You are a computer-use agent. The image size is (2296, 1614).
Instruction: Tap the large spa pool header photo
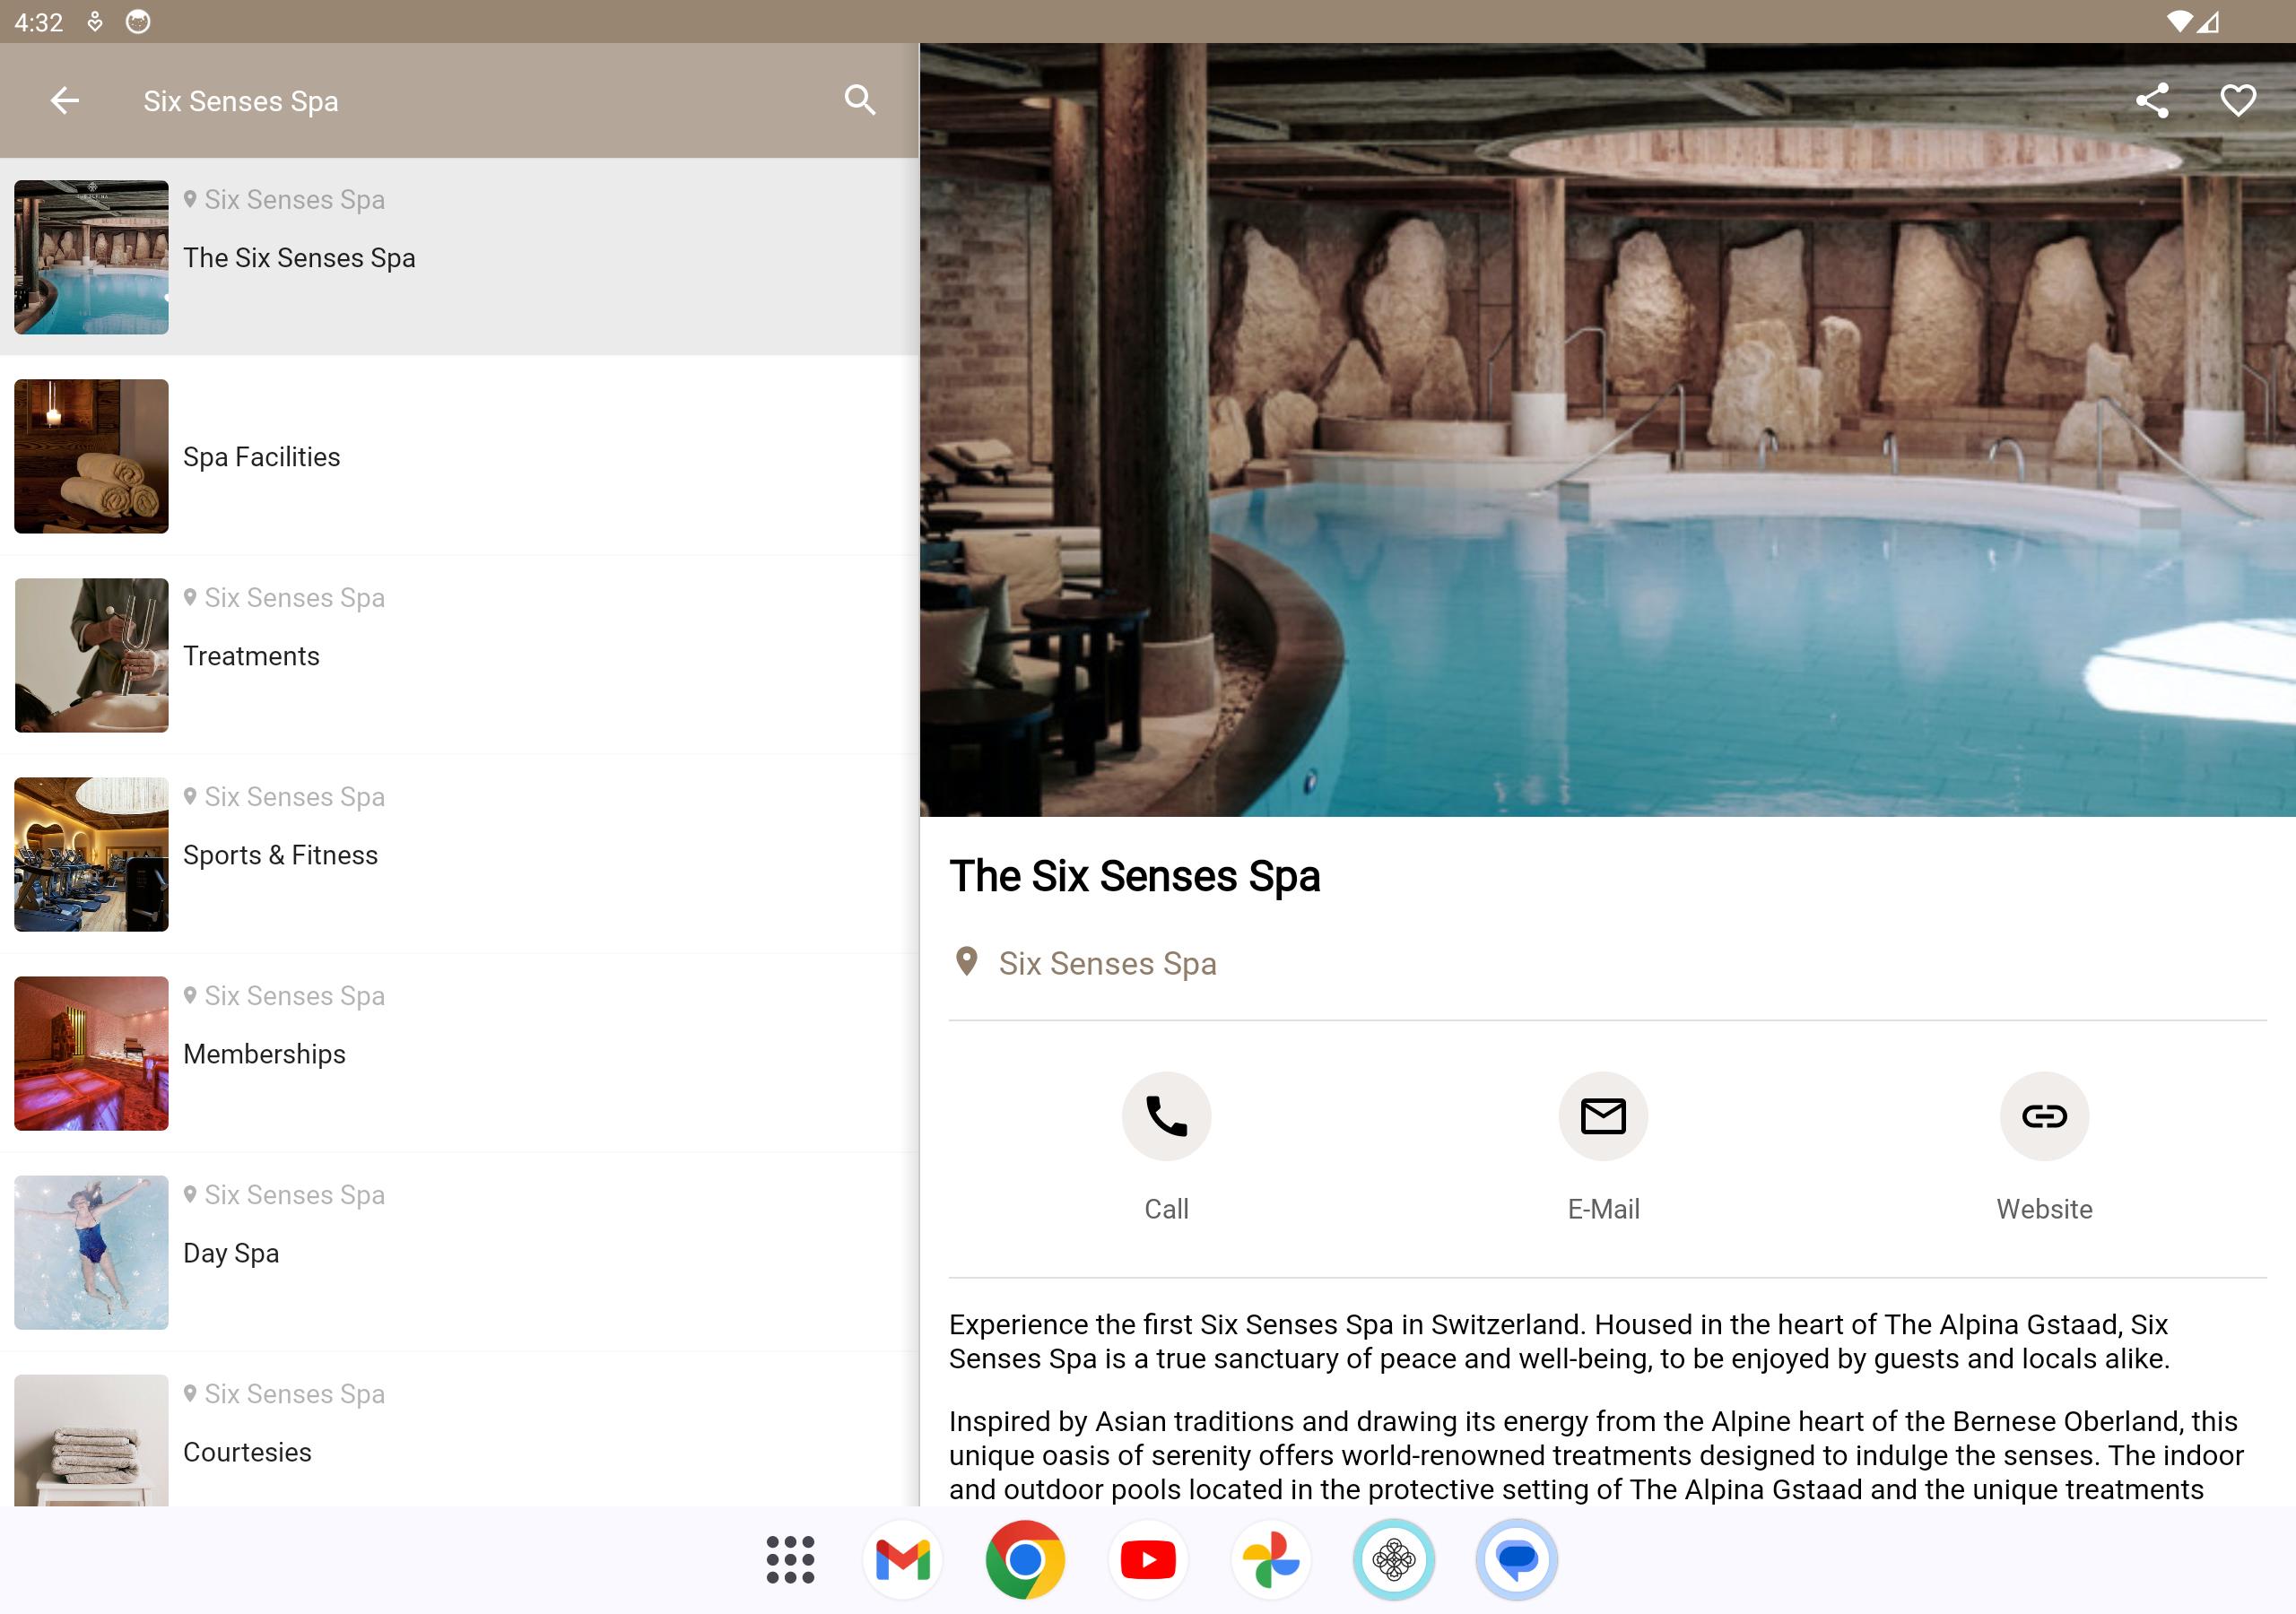pos(1607,430)
